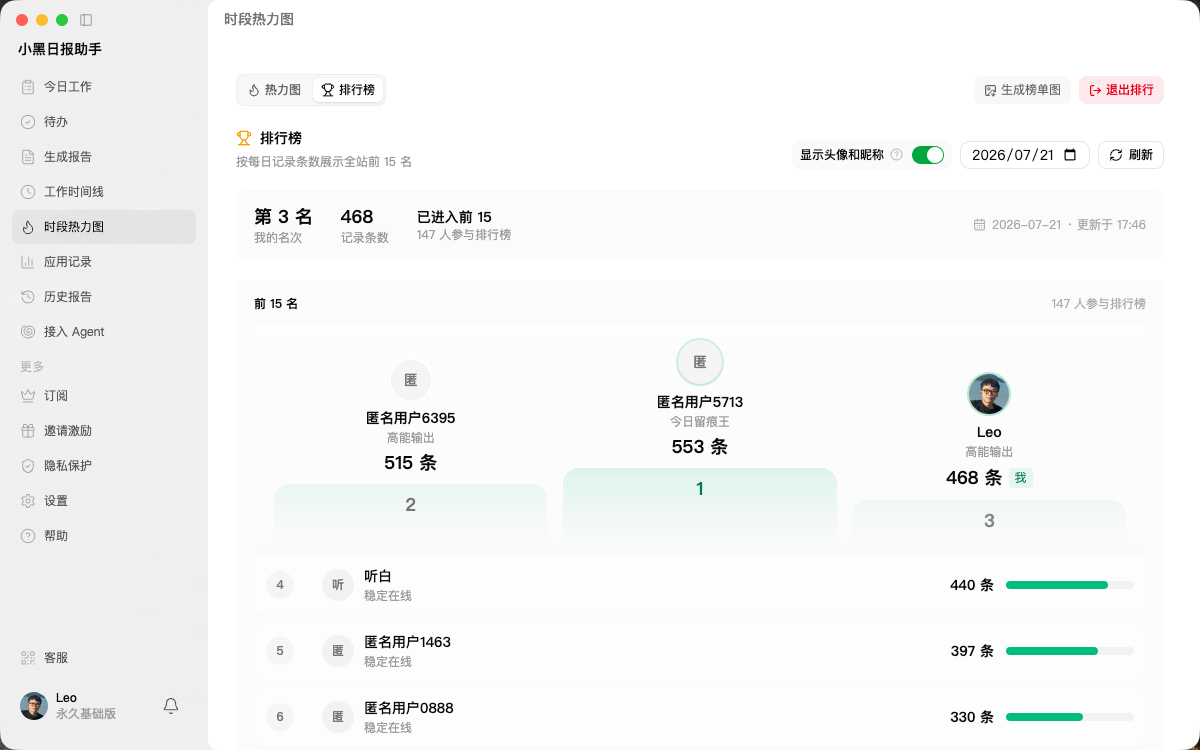Click the 今日留痕王 label
1200x750 pixels.
700,422
